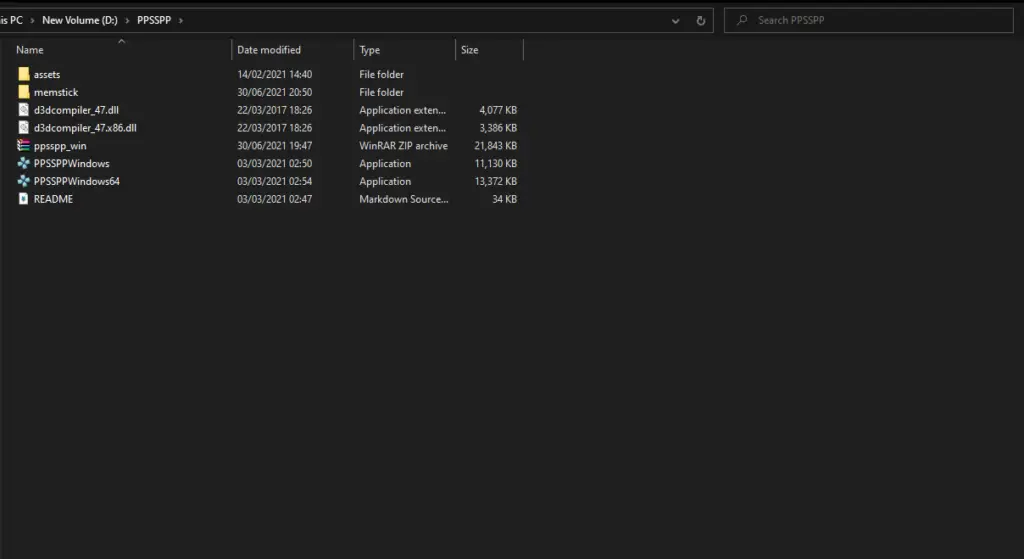The height and width of the screenshot is (559, 1024).
Task: Click size value 21,843 KB
Action: (x=496, y=146)
